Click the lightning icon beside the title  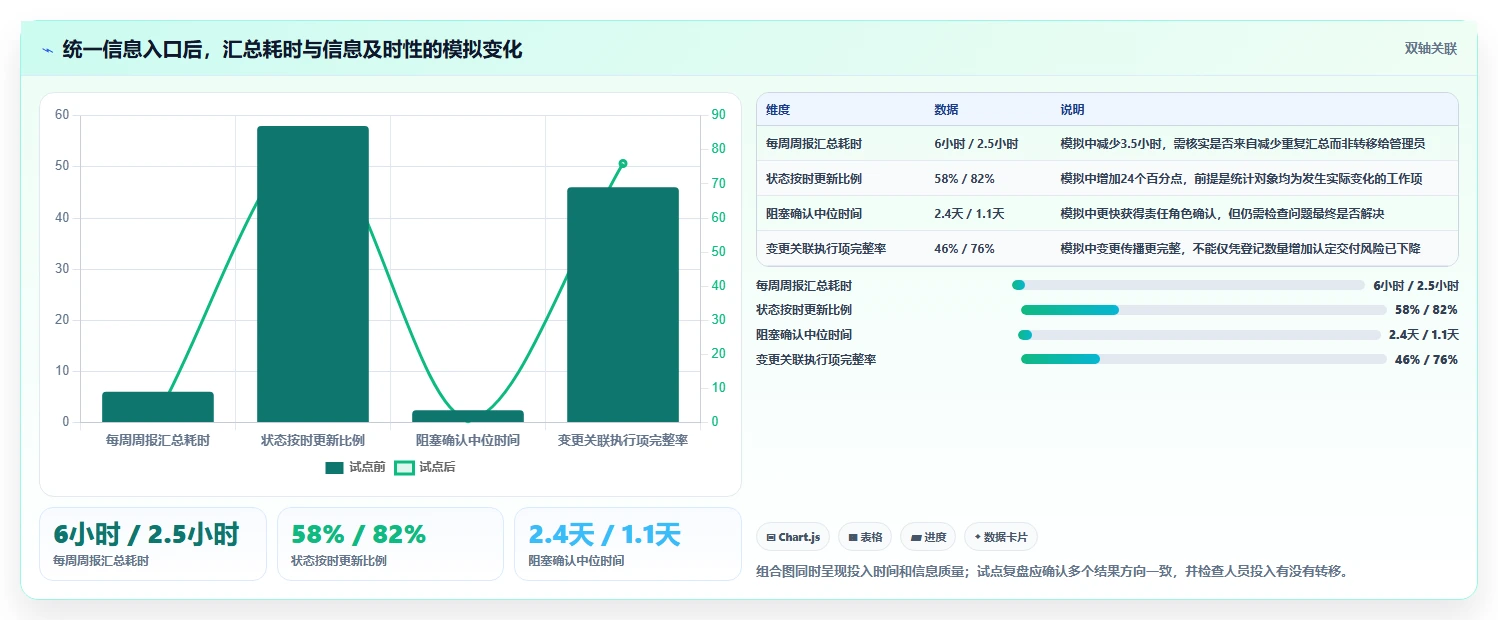48,50
